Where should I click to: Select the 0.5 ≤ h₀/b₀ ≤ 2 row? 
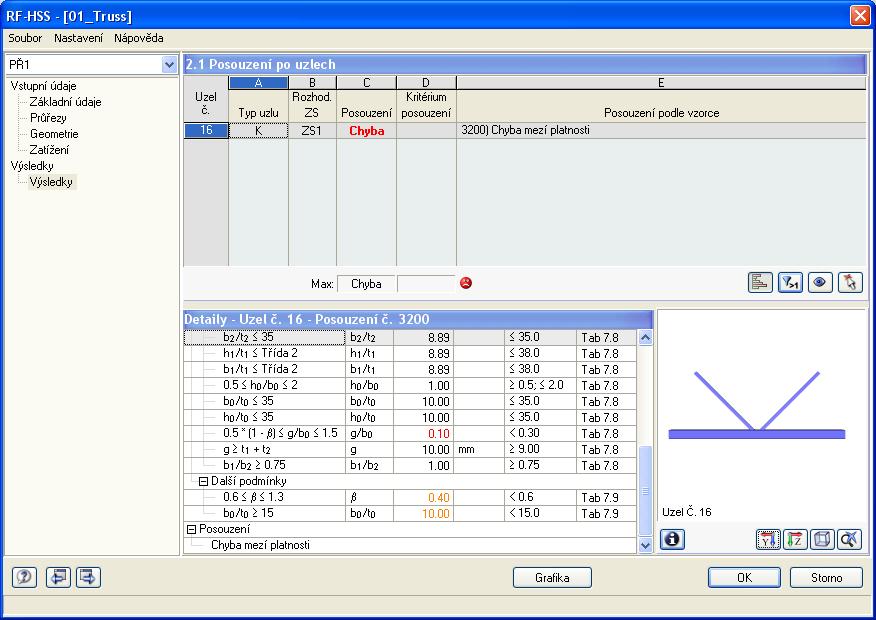[410, 385]
